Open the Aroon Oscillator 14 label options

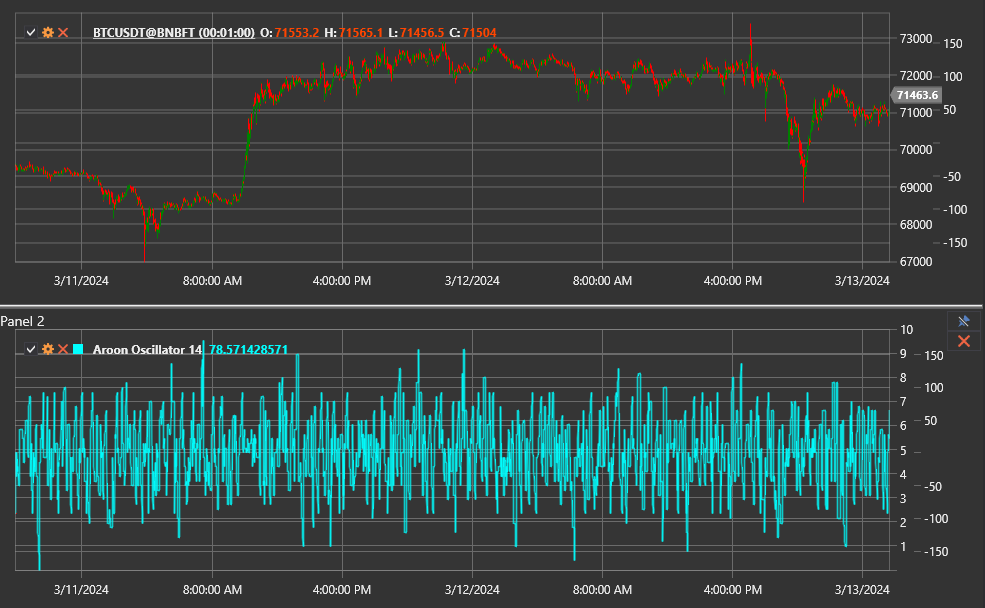tap(145, 350)
